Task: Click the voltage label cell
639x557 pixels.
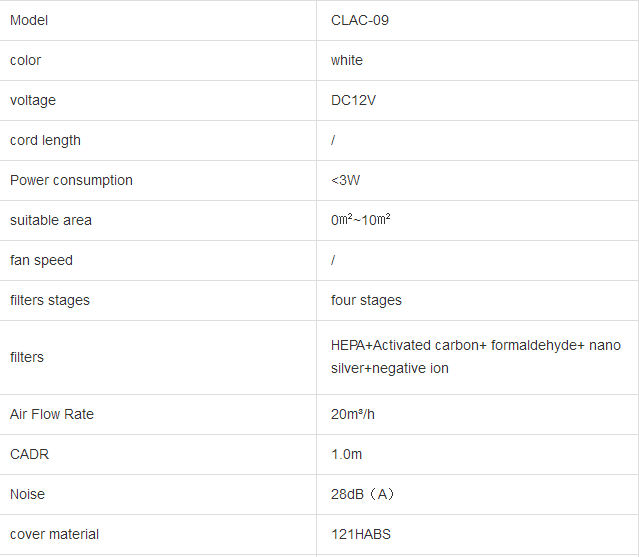Action: pyautogui.click(x=33, y=100)
